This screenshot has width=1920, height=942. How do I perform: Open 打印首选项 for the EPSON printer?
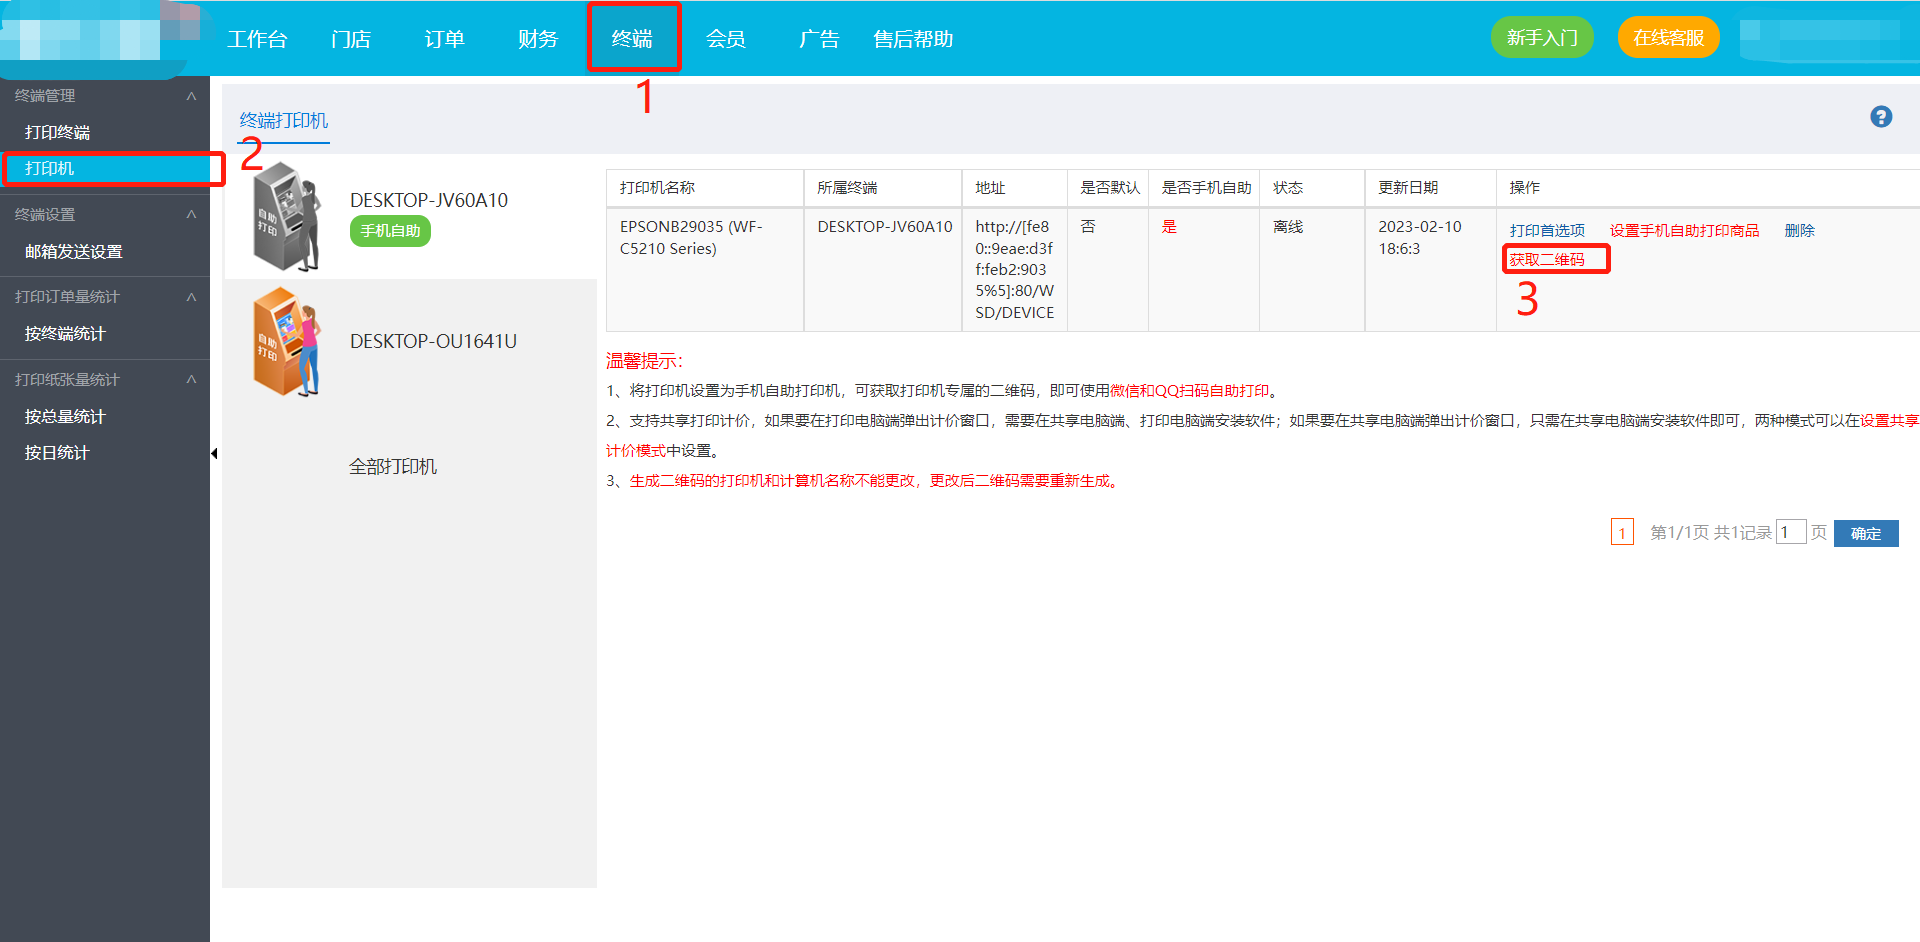point(1547,231)
